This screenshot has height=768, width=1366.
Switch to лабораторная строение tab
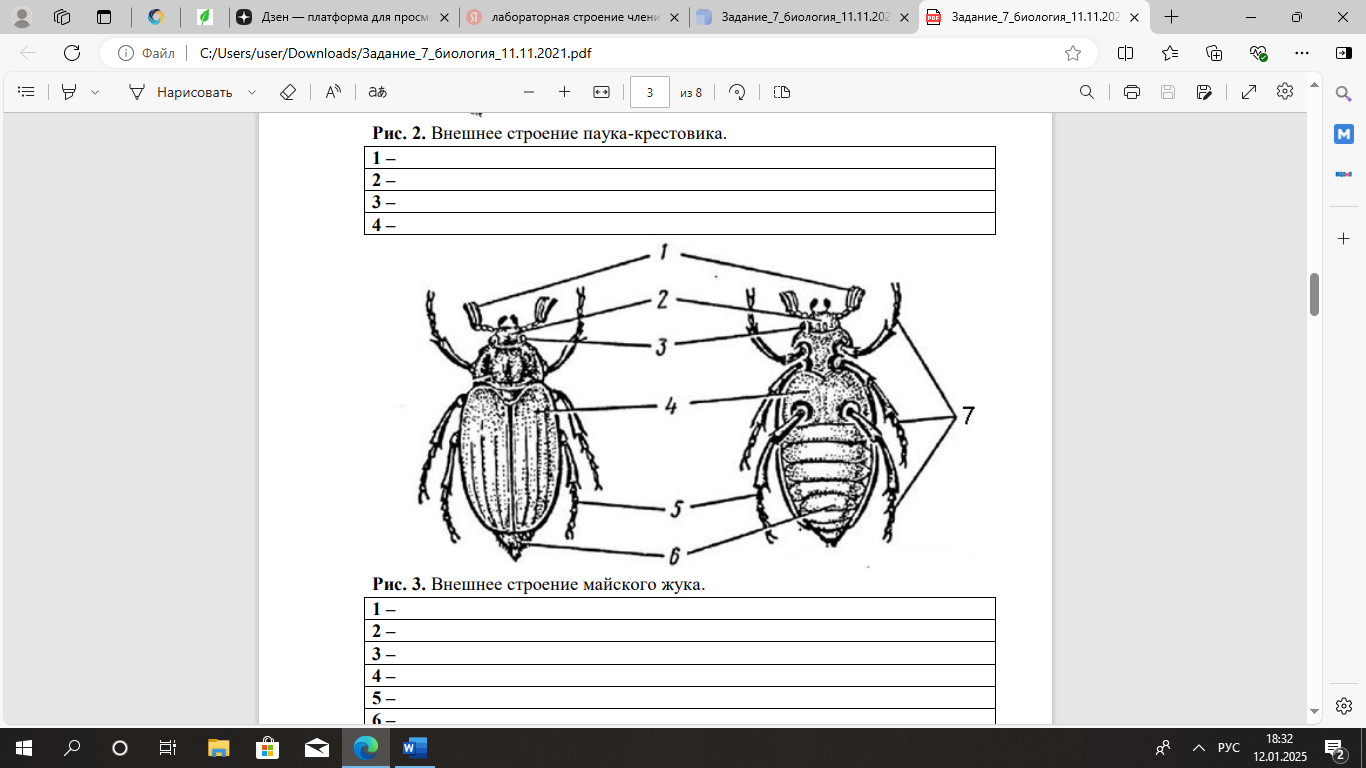(574, 17)
